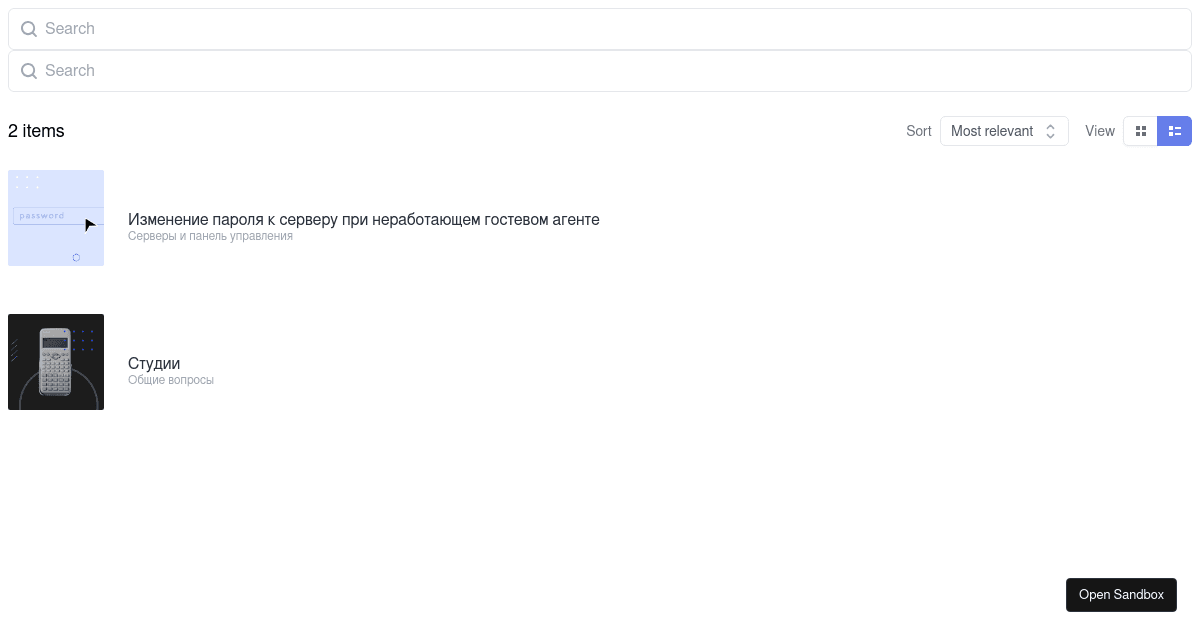Open the password article thumbnail
The width and height of the screenshot is (1200, 630).
pyautogui.click(x=56, y=218)
